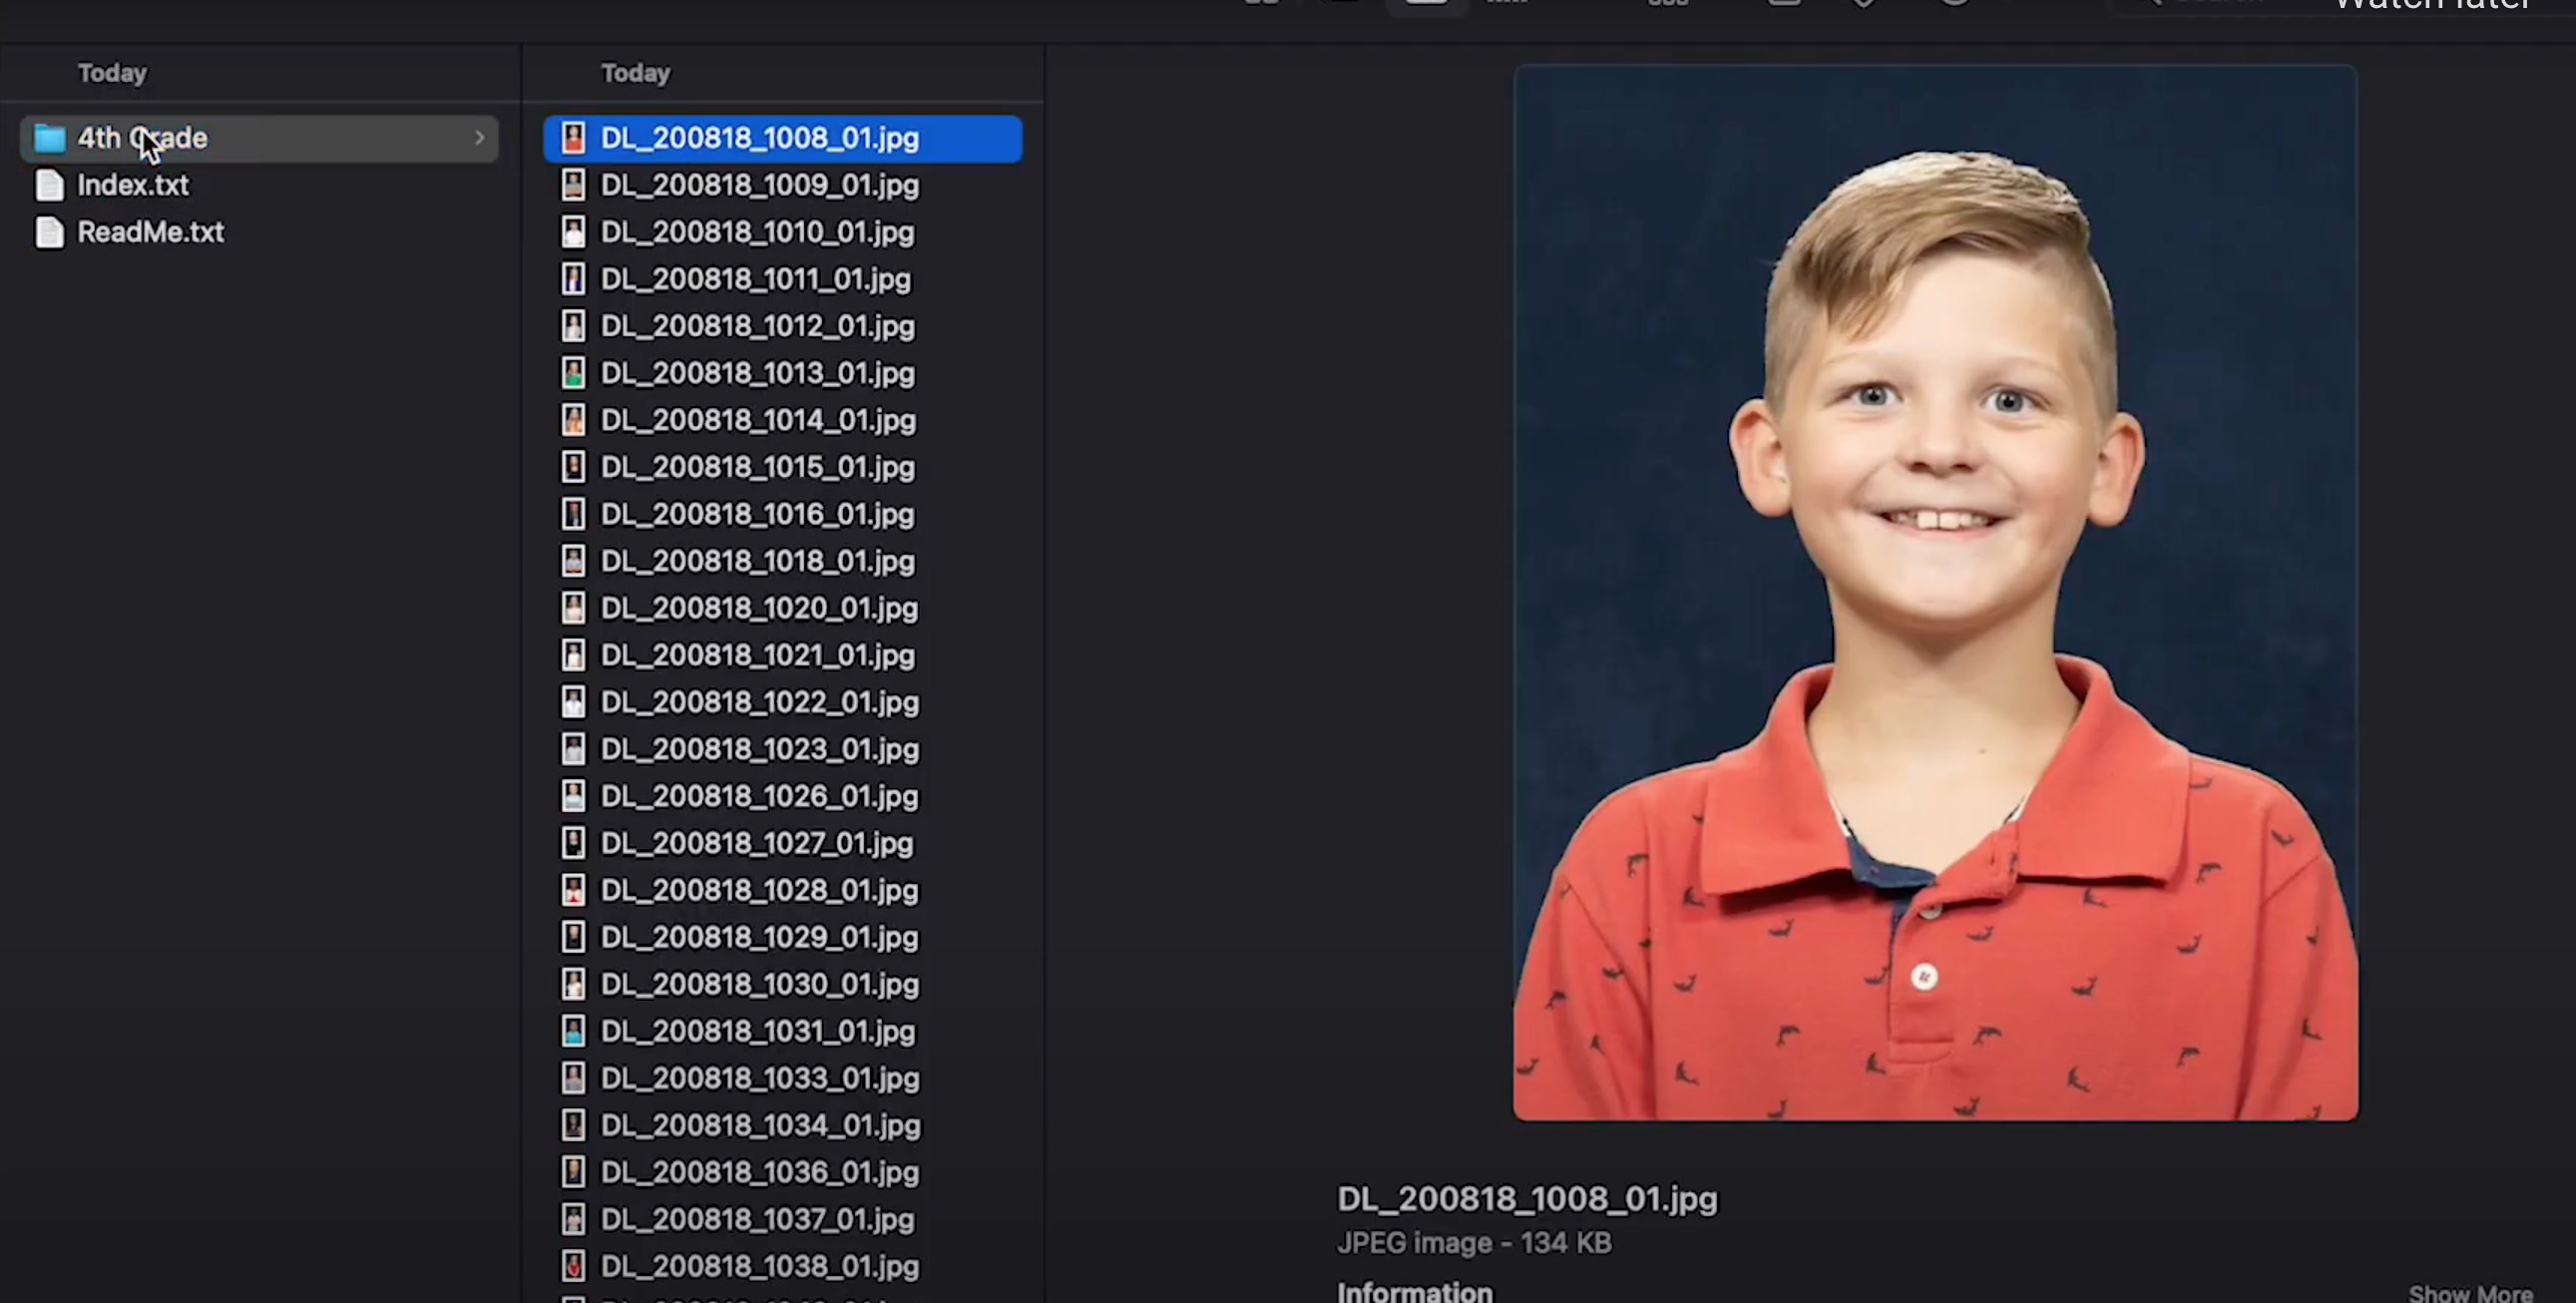Select file DL_200818_1009_01.jpg
Image resolution: width=2576 pixels, height=1303 pixels.
[759, 185]
